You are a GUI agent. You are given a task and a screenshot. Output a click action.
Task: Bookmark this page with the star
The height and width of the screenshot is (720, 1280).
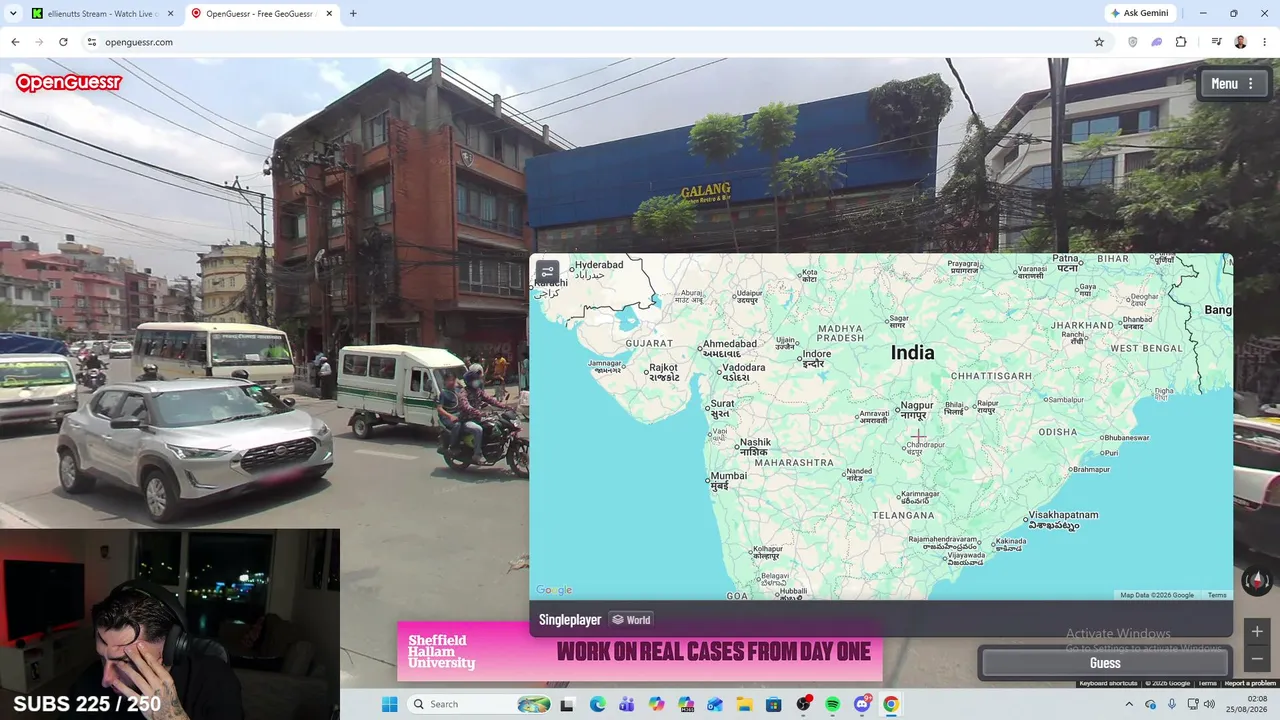click(x=1099, y=42)
